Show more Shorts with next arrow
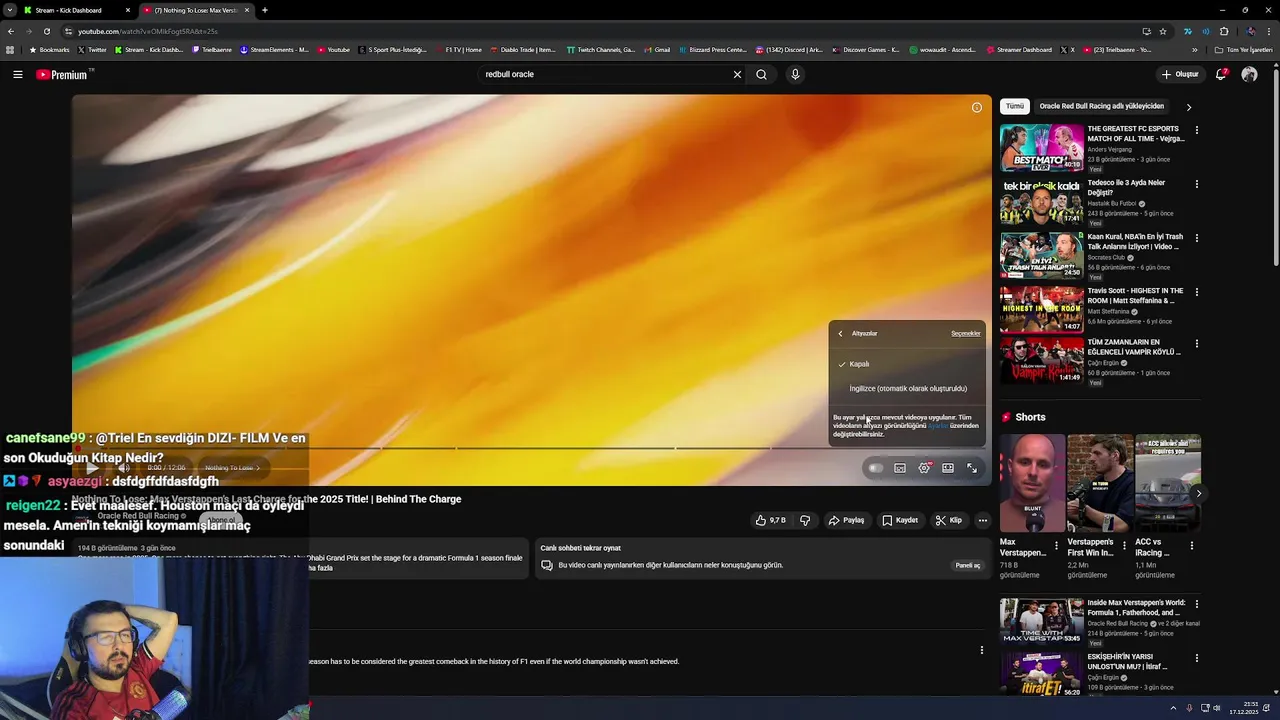This screenshot has height=720, width=1280. [1198, 493]
